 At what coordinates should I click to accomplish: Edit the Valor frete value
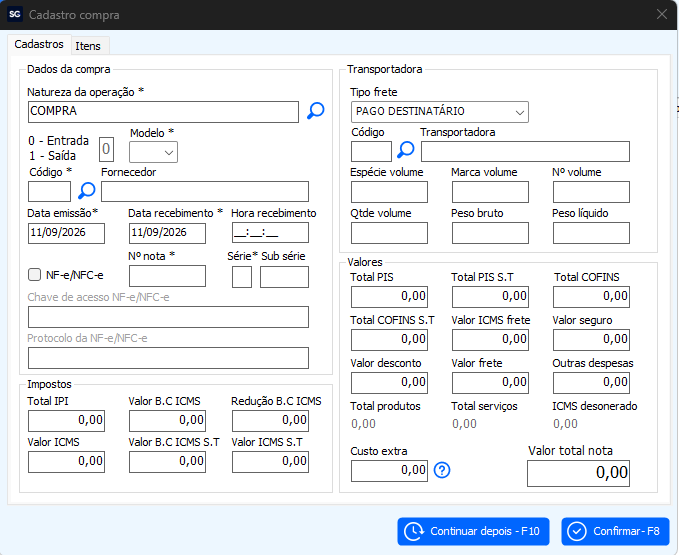point(490,383)
